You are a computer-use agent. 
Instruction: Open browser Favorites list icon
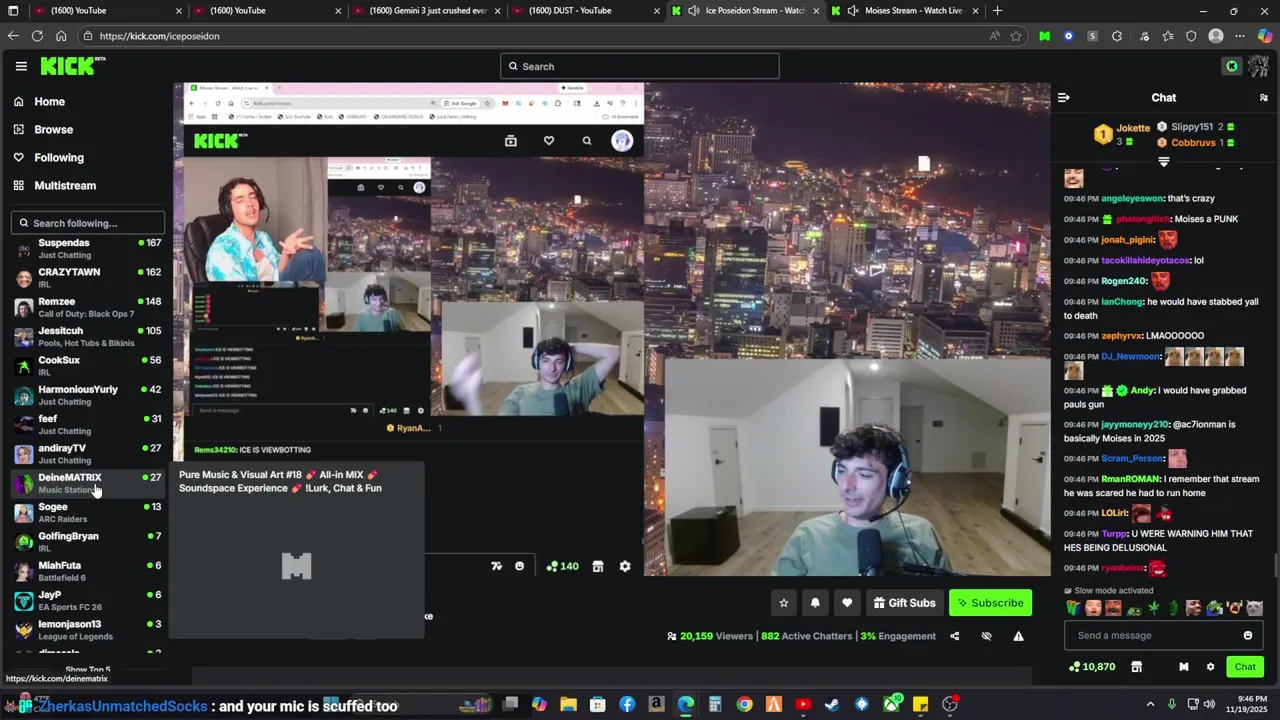pos(1168,36)
